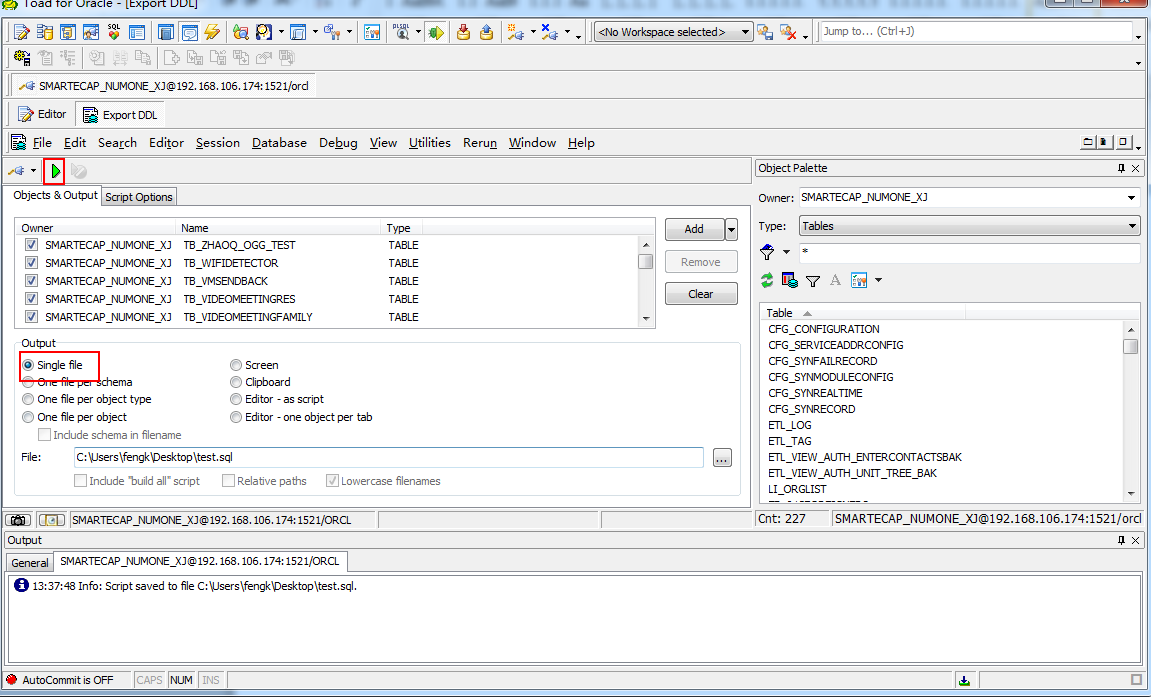This screenshot has width=1151, height=697.
Task: Expand the dropdown arrow beside capped filter icon
Action: (786, 252)
